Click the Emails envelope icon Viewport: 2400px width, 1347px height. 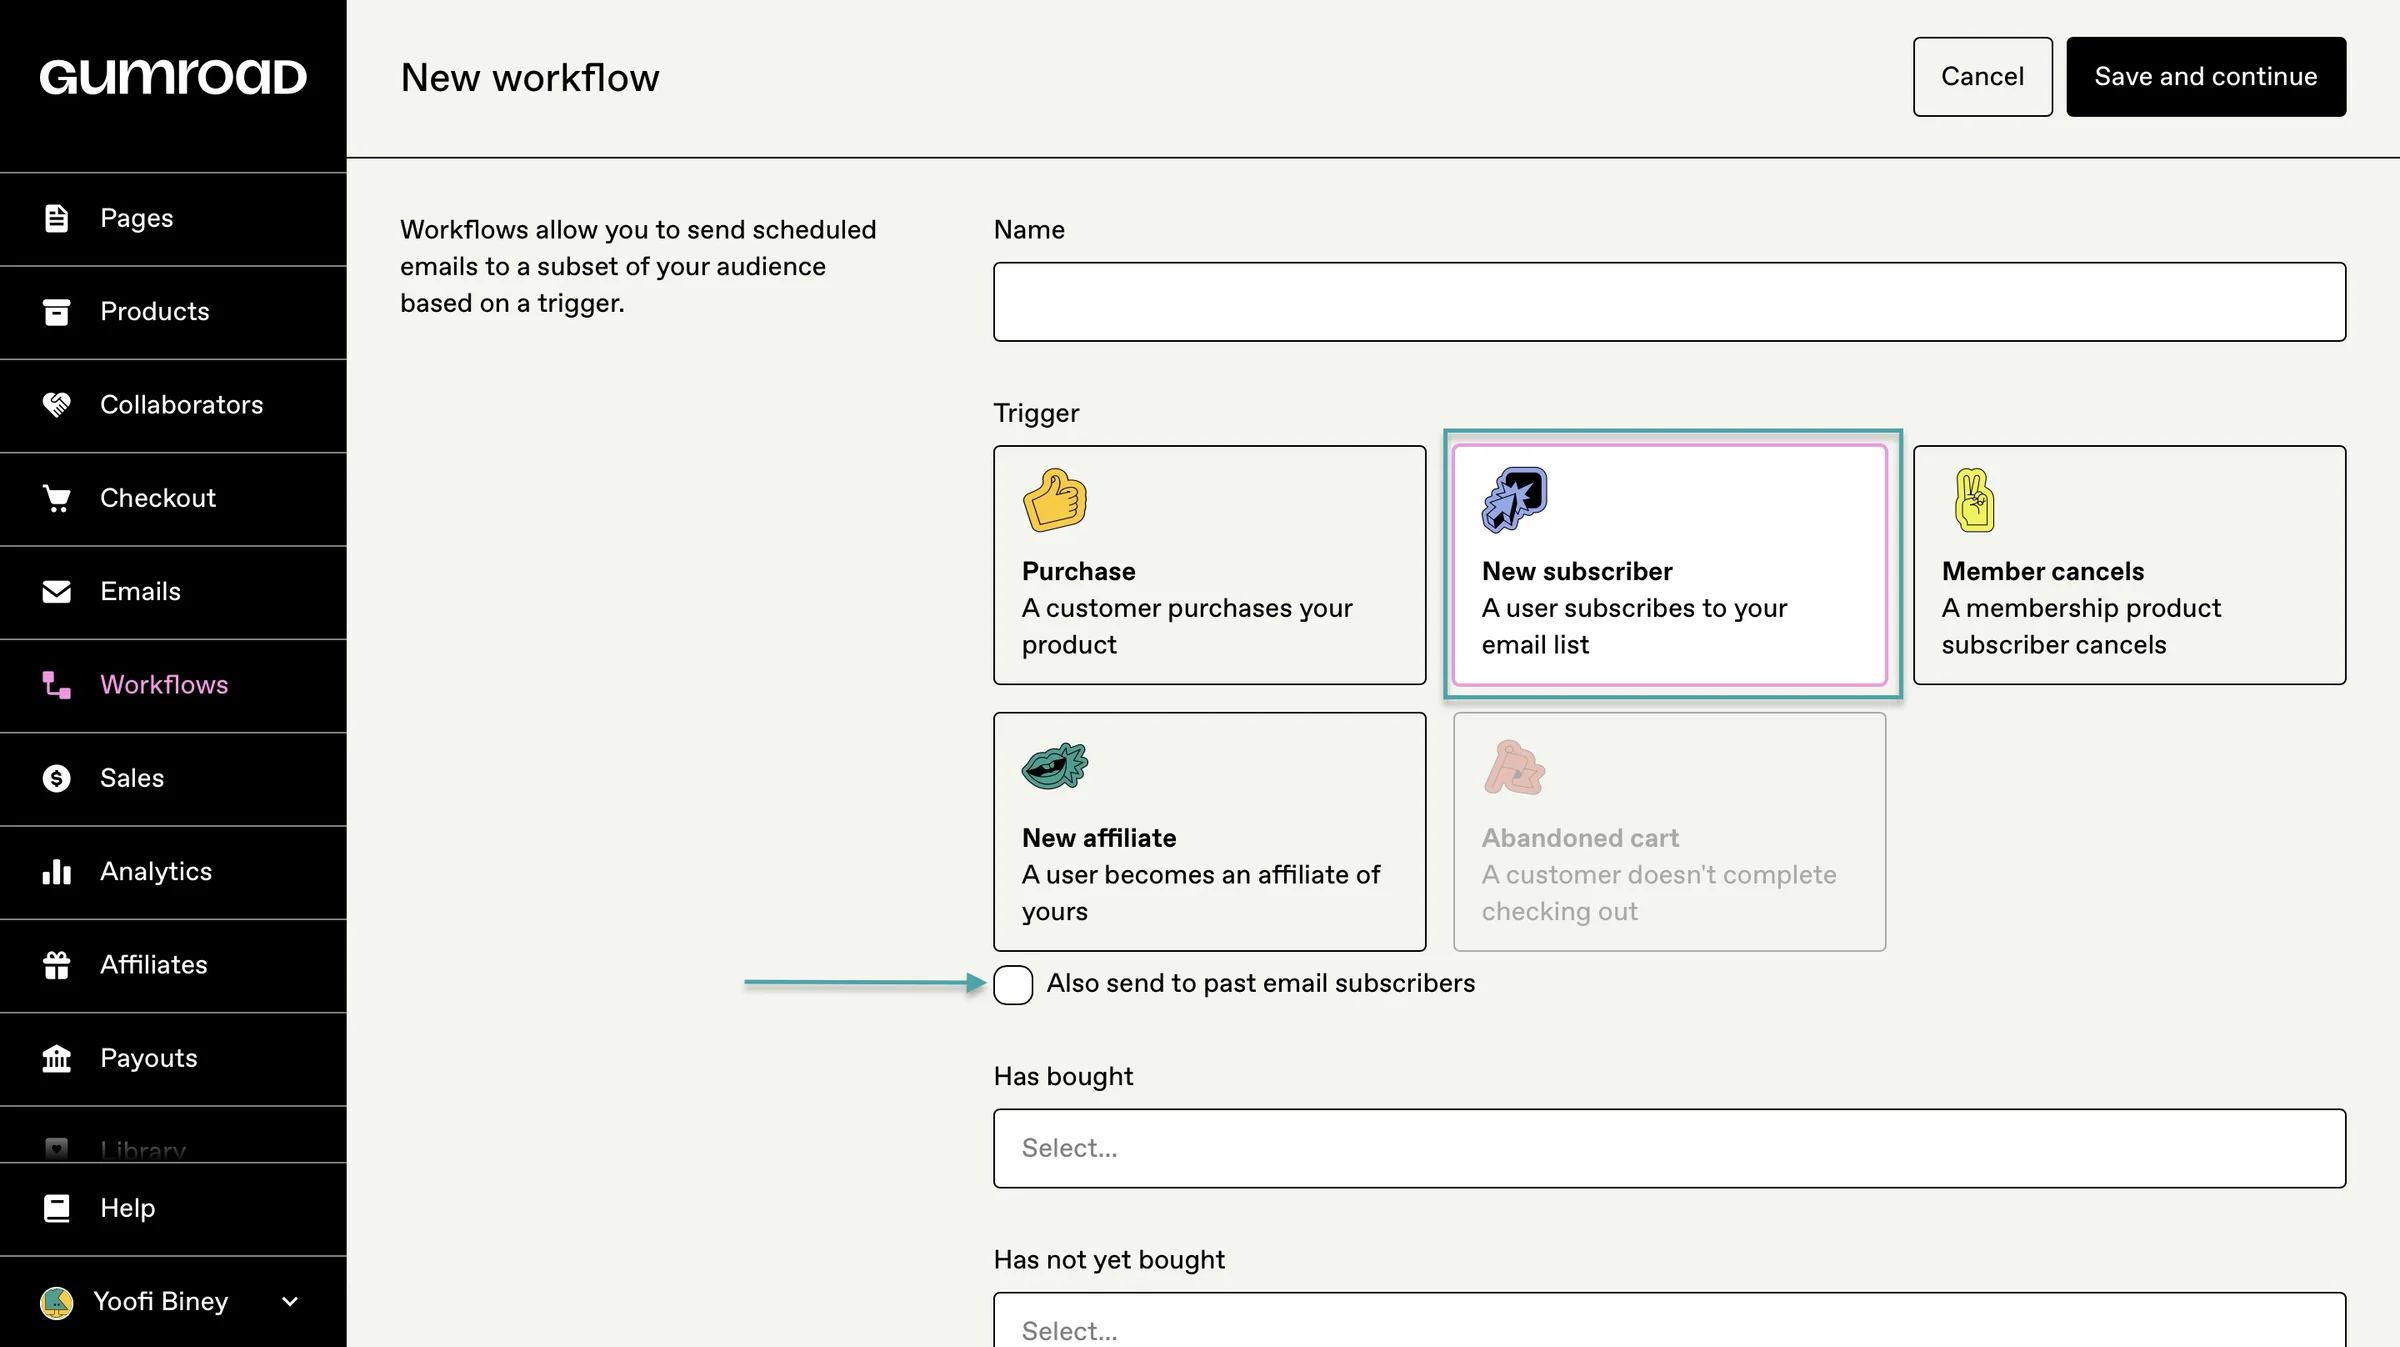click(57, 592)
